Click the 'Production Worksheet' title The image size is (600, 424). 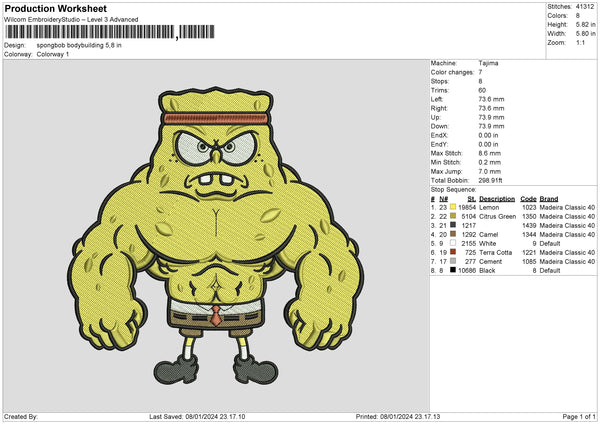55,8
